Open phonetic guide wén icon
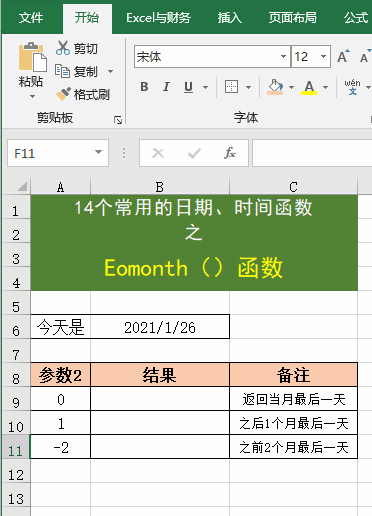The height and width of the screenshot is (516, 372). 352,87
